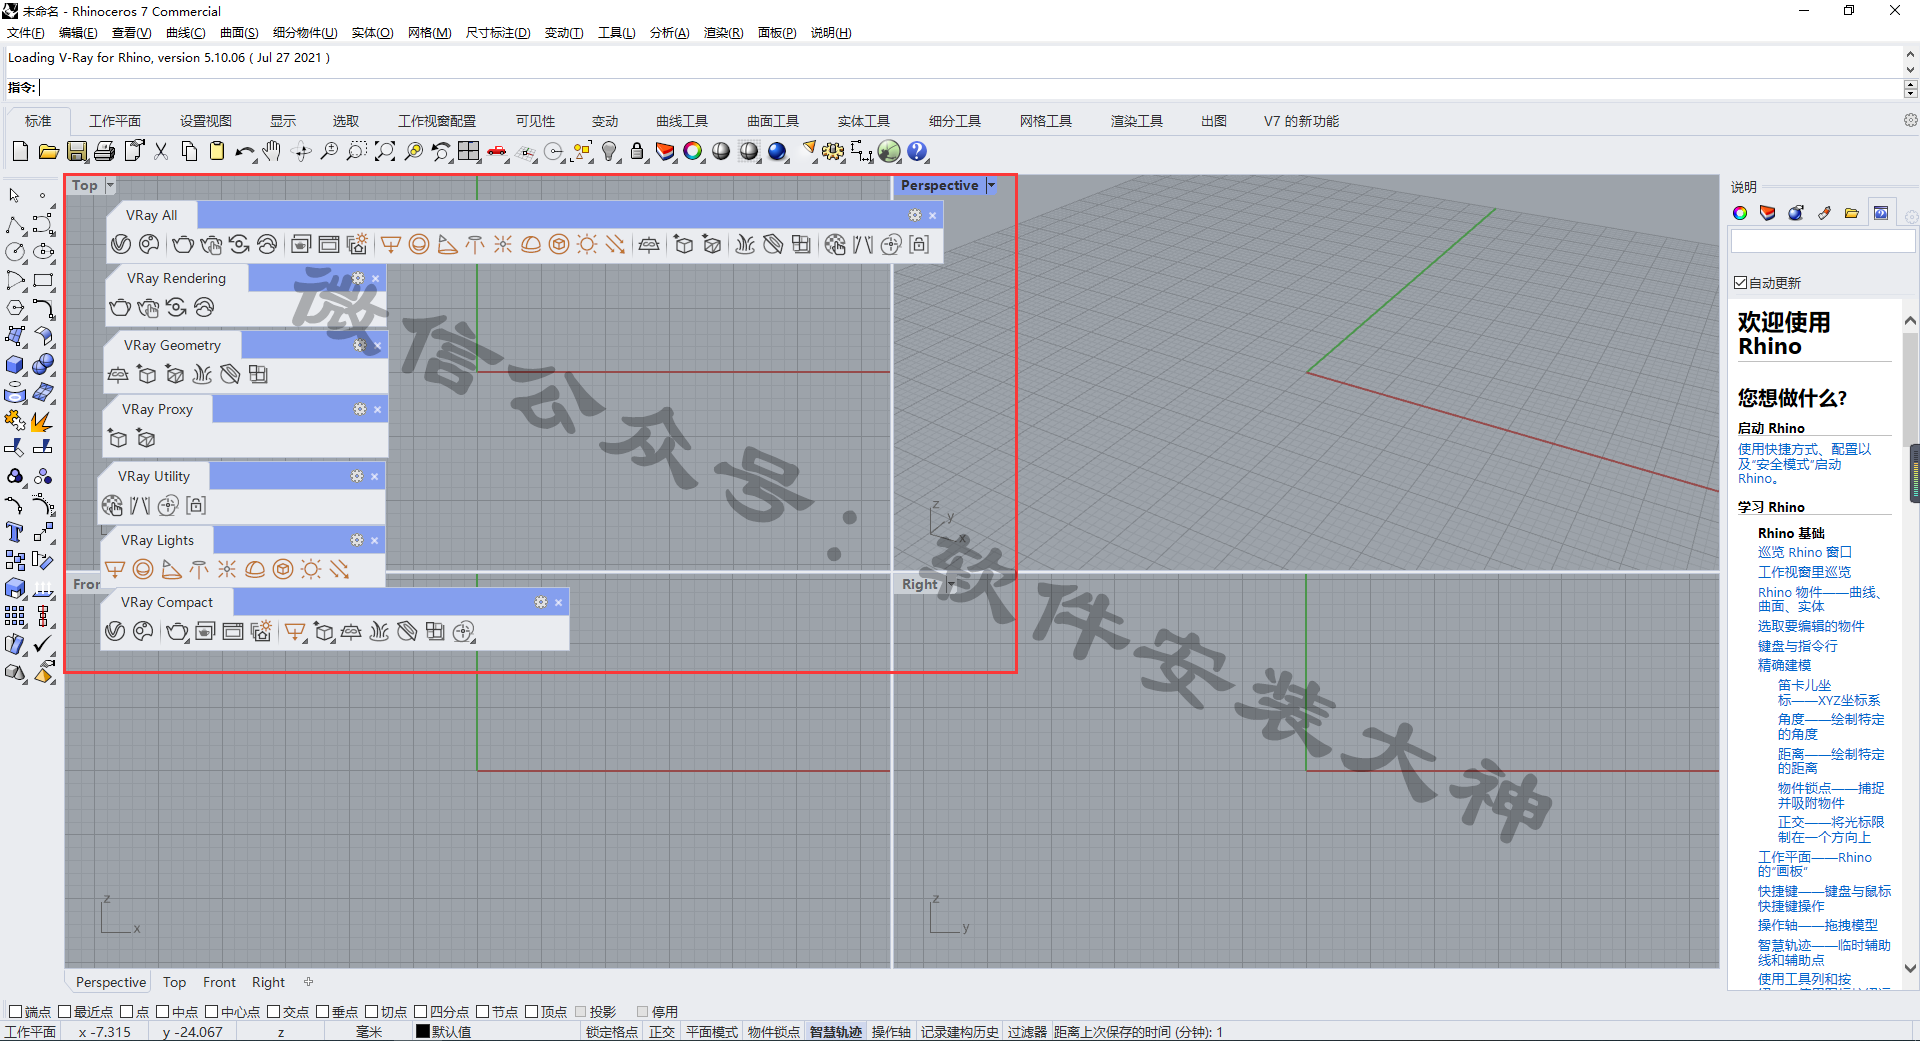
Task: Switch to the 渲染工具 toolbar tab
Action: tap(1137, 121)
